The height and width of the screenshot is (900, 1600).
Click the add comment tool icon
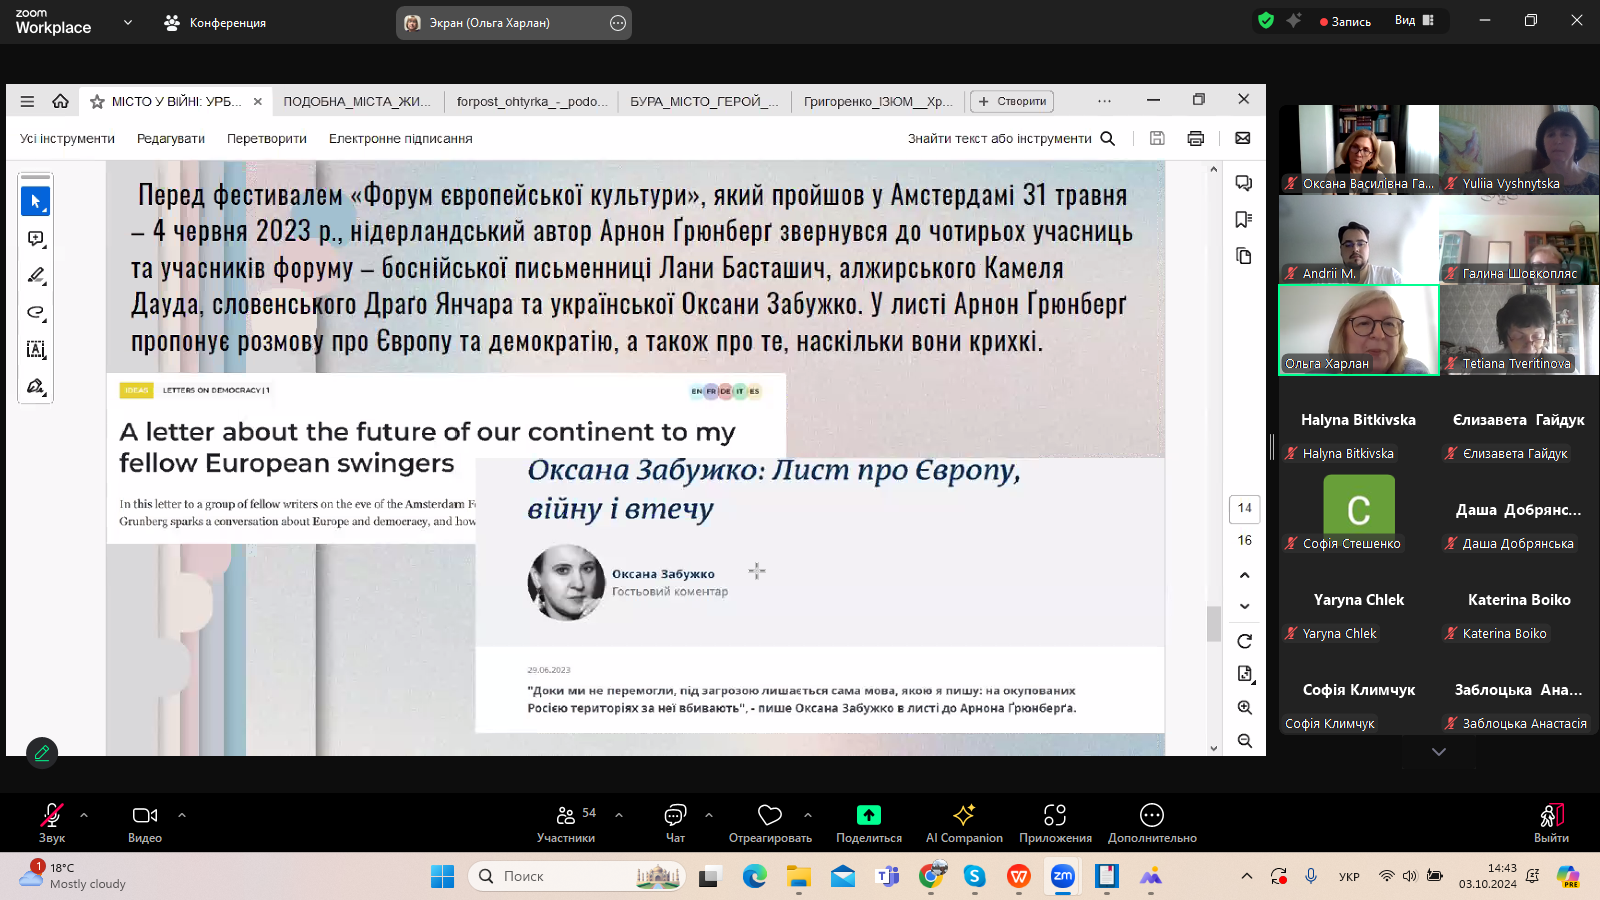[35, 239]
